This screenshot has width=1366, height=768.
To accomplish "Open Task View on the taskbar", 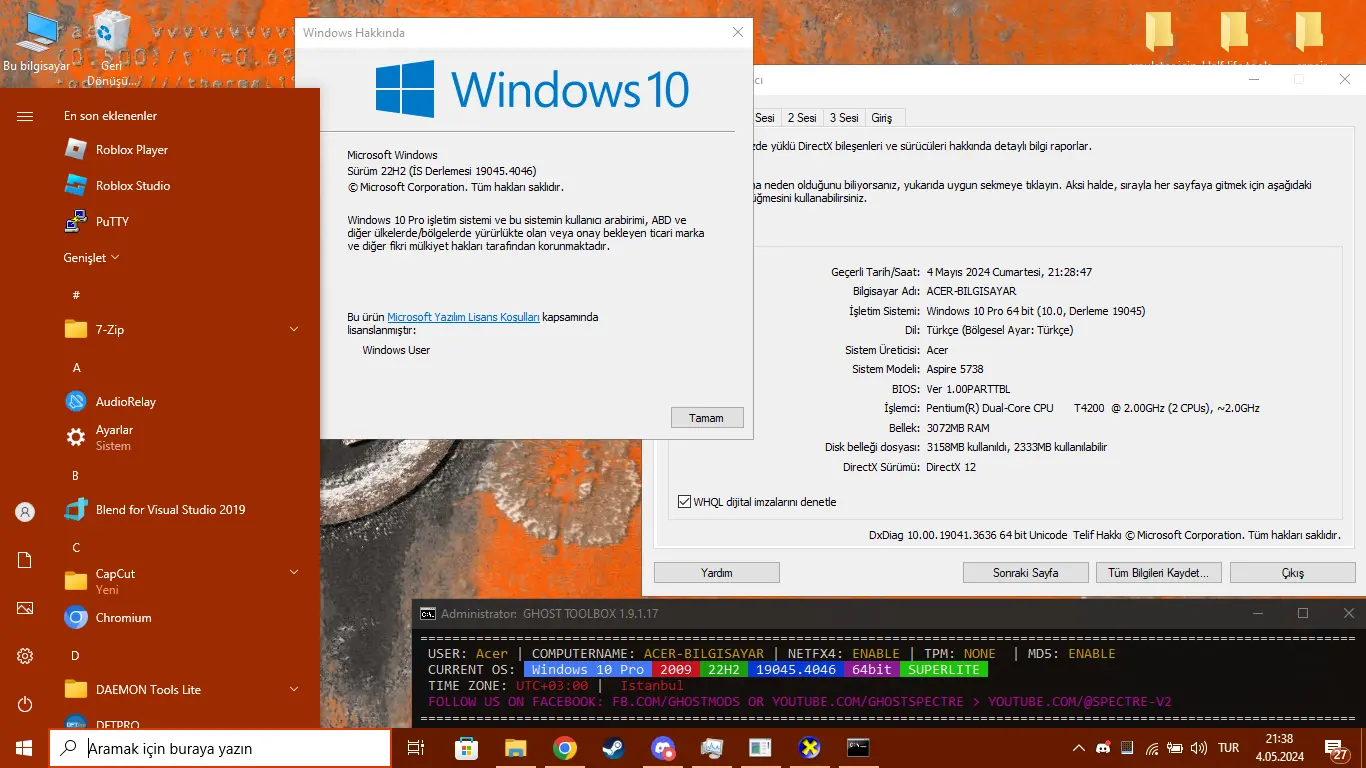I will [416, 748].
